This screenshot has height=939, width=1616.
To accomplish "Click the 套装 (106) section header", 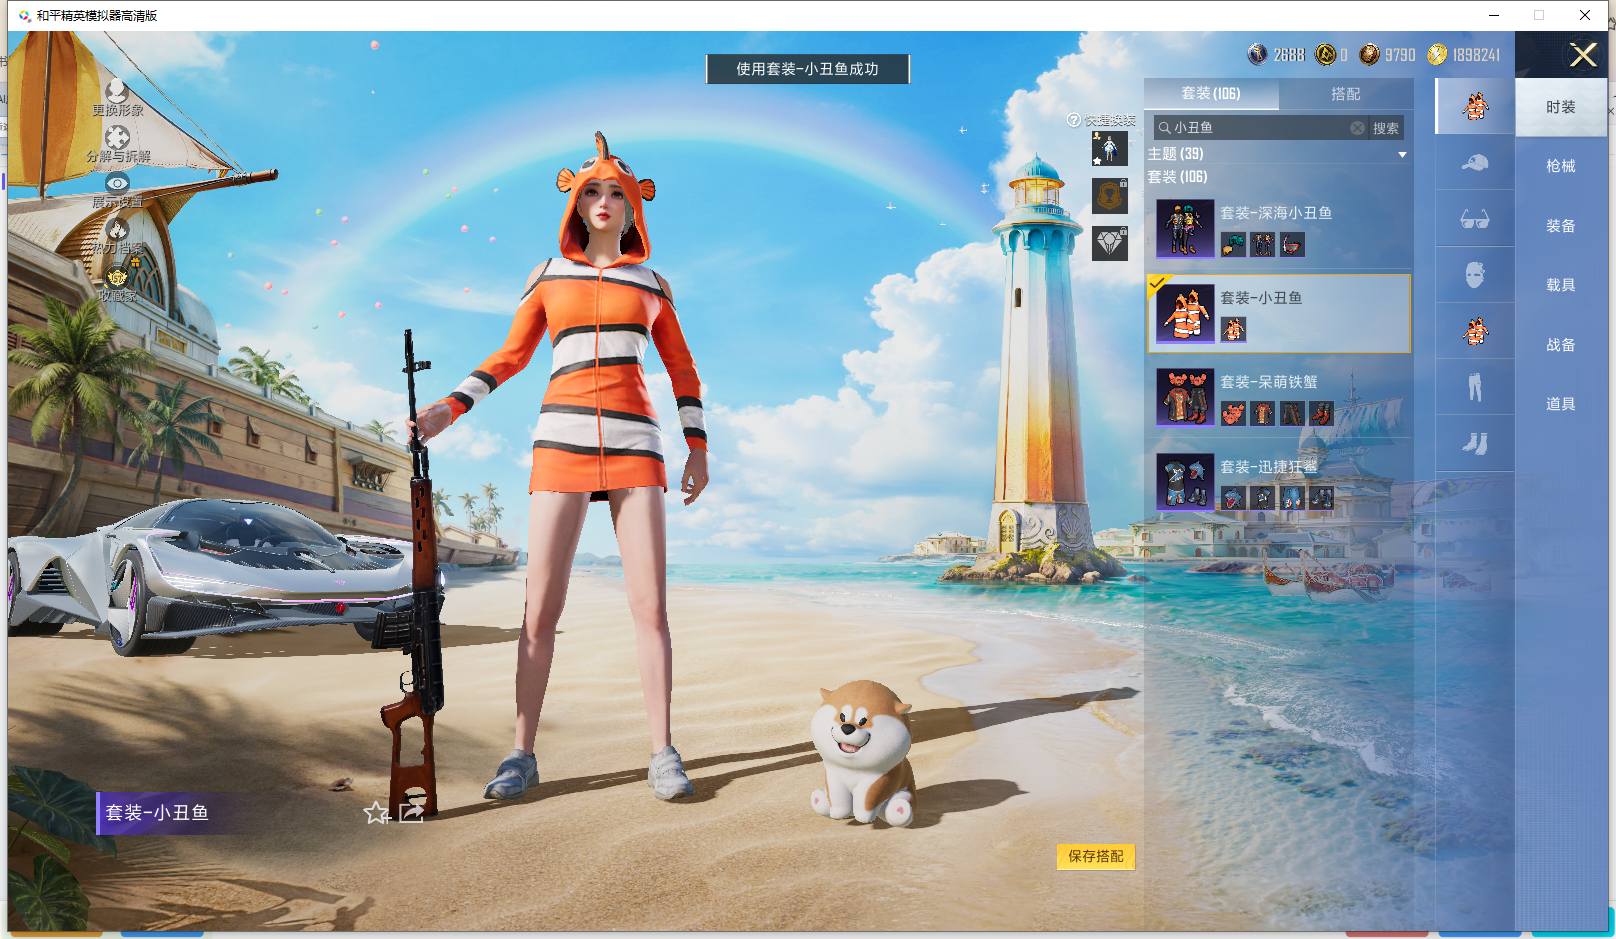I will [x=1177, y=177].
